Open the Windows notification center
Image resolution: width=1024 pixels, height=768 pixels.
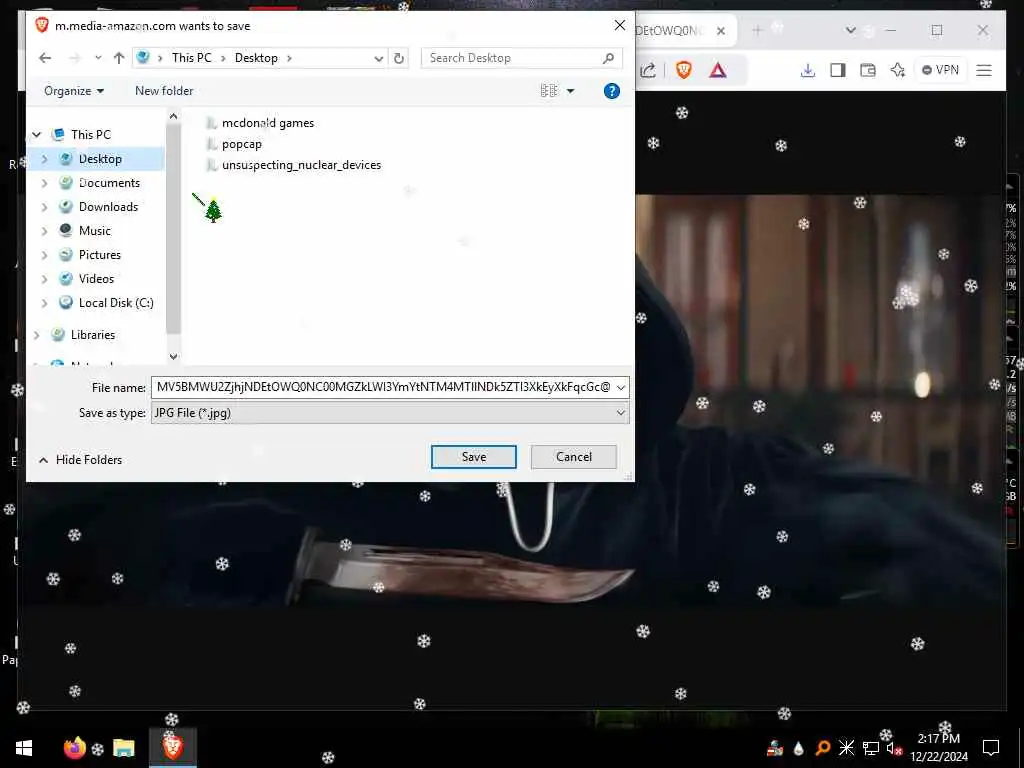click(x=991, y=748)
